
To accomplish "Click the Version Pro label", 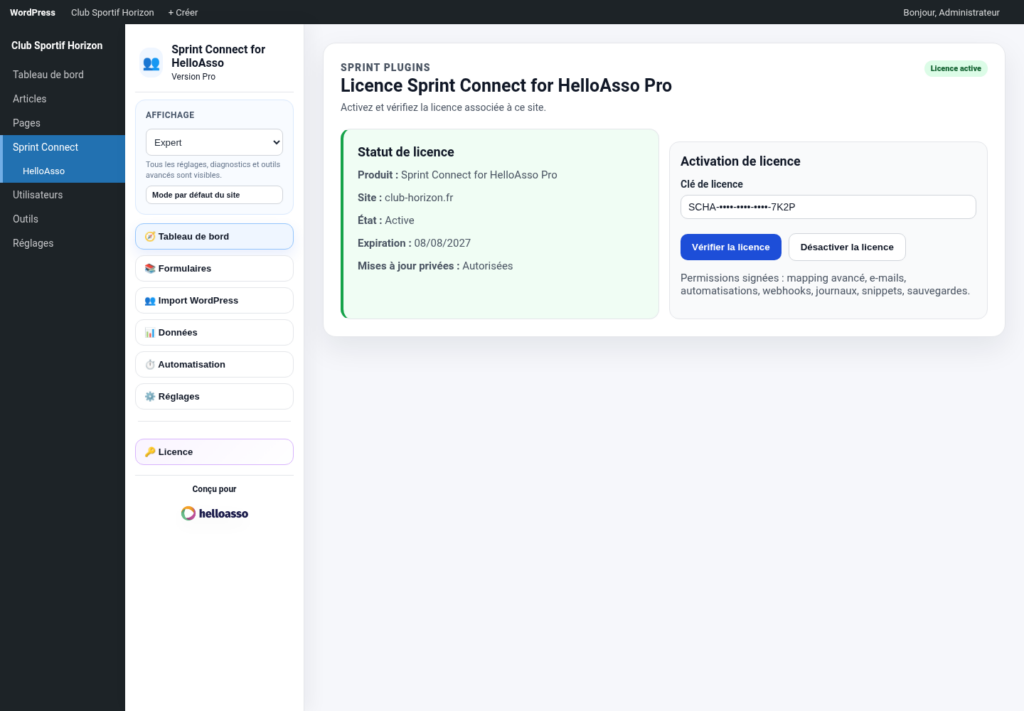I will (x=193, y=76).
